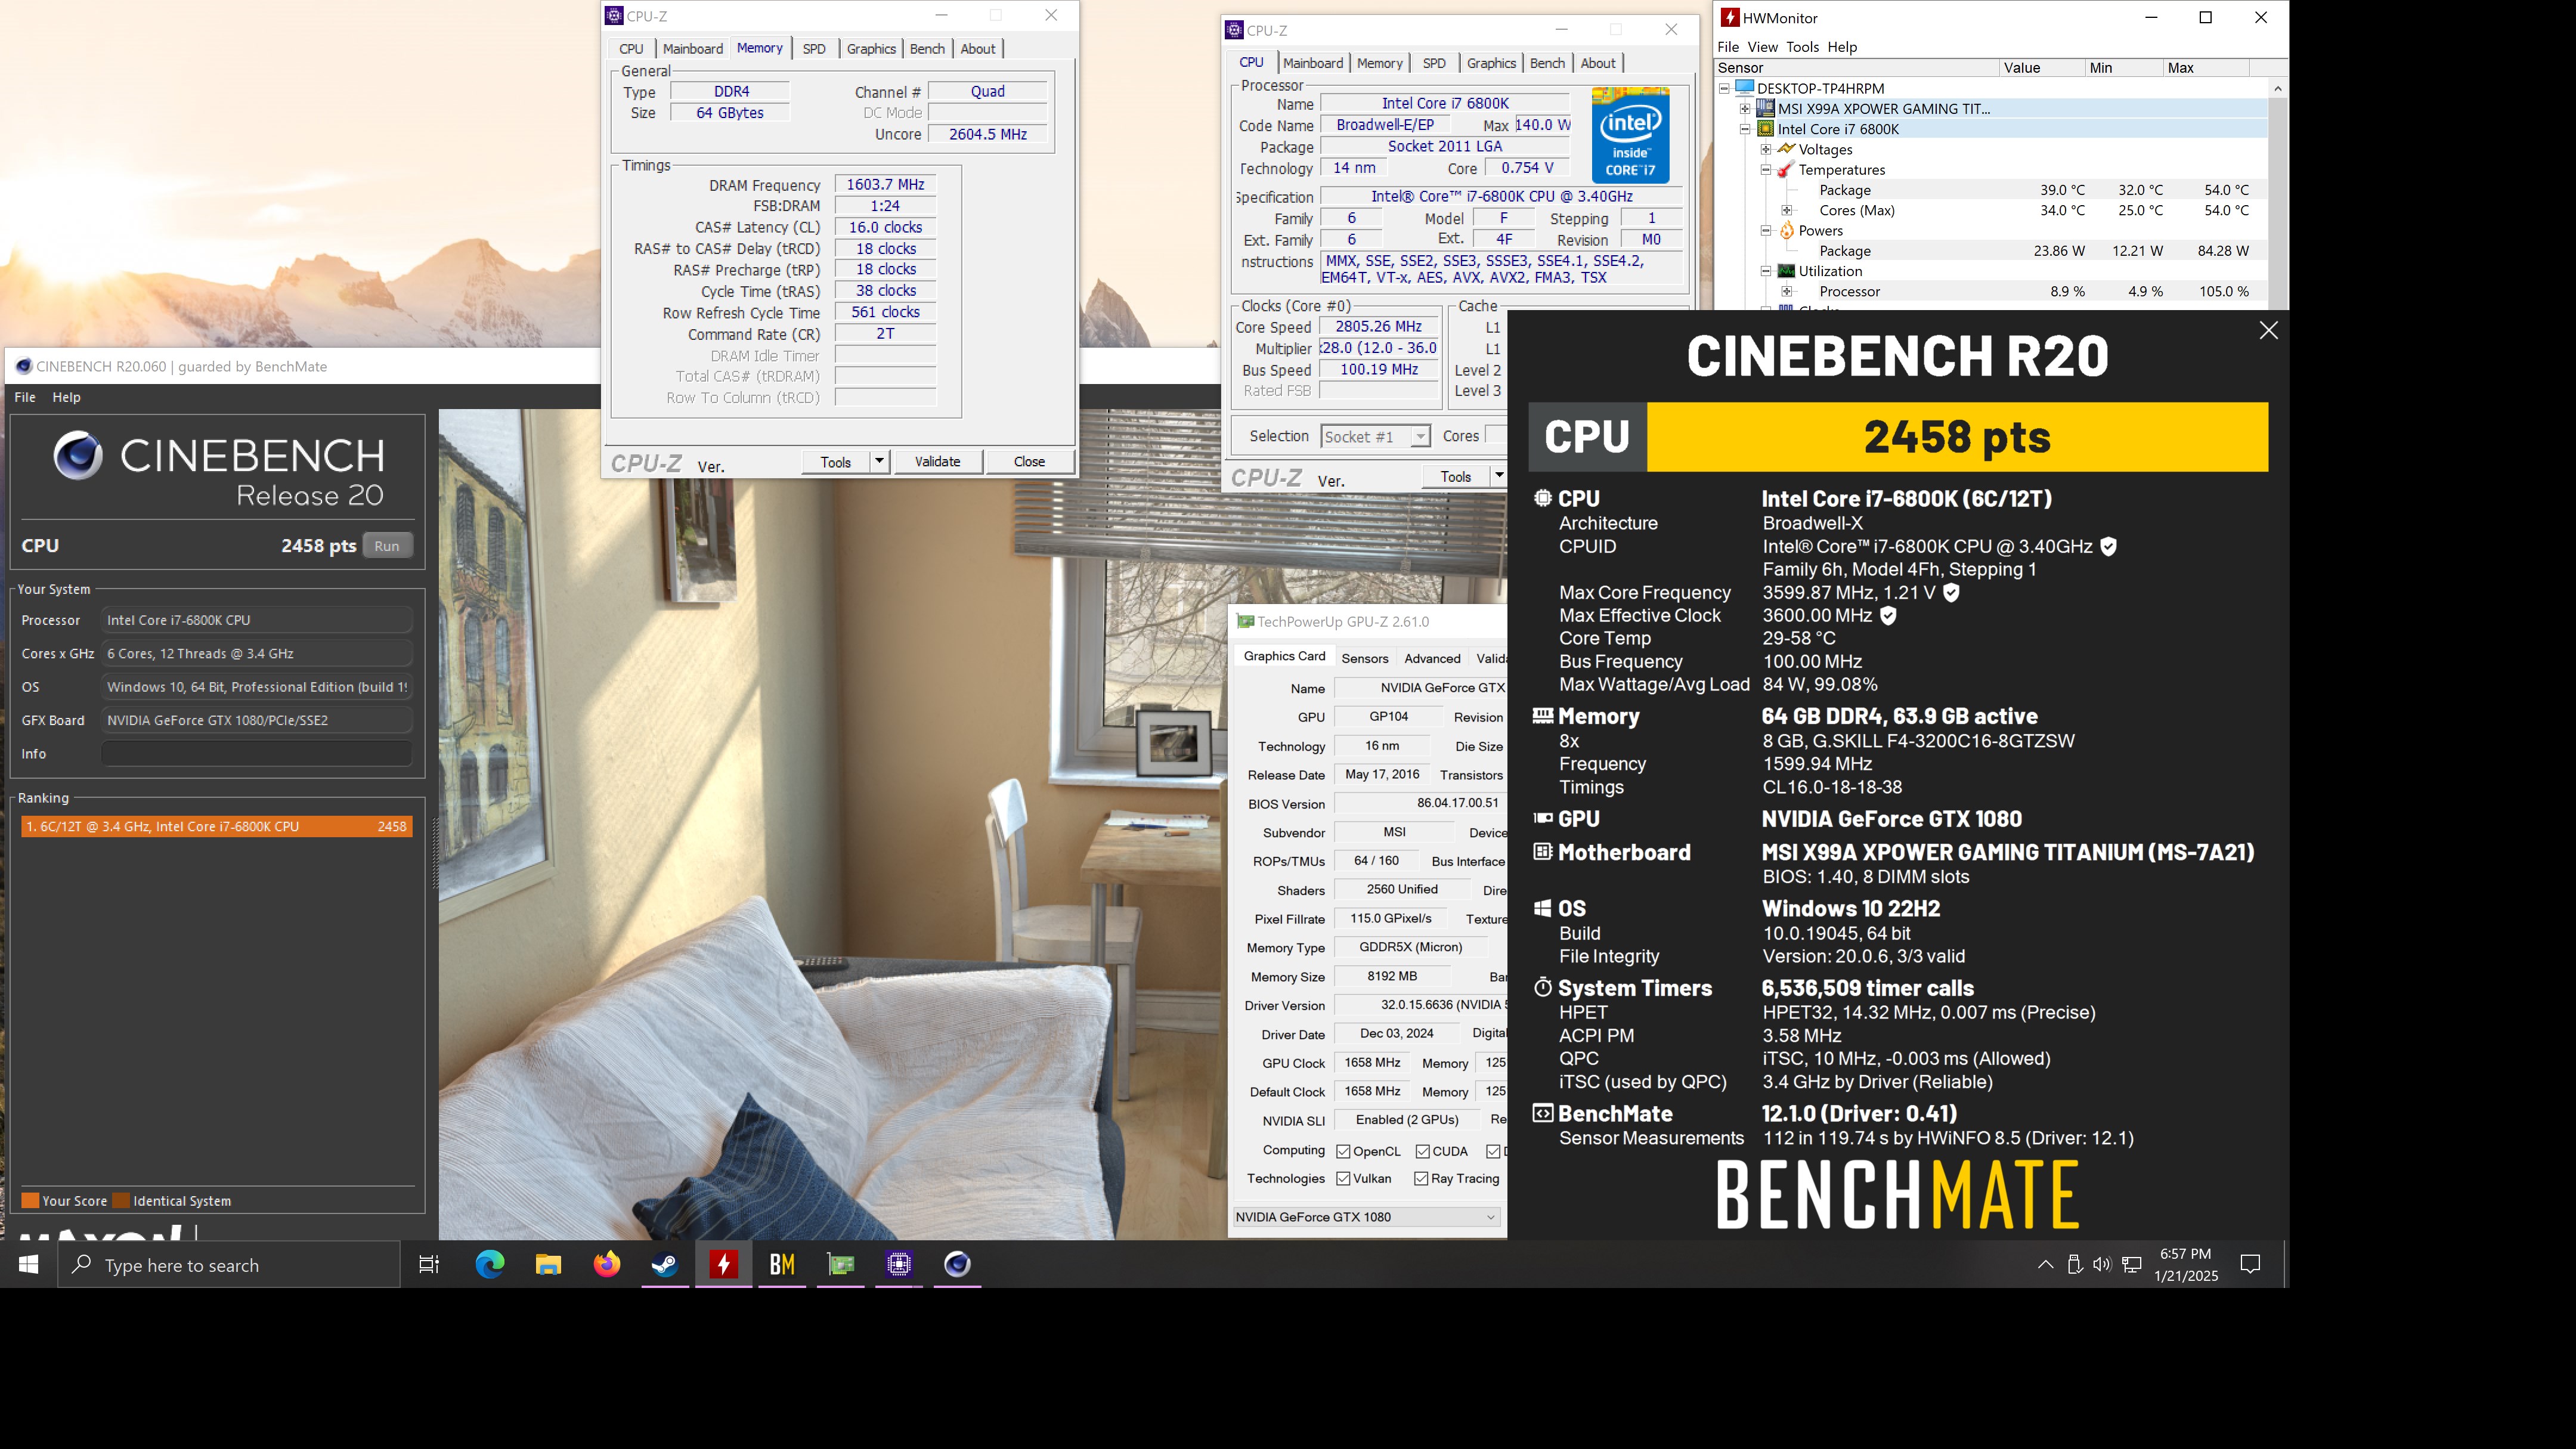Open BenchMate from the BM taskbar icon
Viewport: 2576px width, 1449px height.
(x=782, y=1265)
